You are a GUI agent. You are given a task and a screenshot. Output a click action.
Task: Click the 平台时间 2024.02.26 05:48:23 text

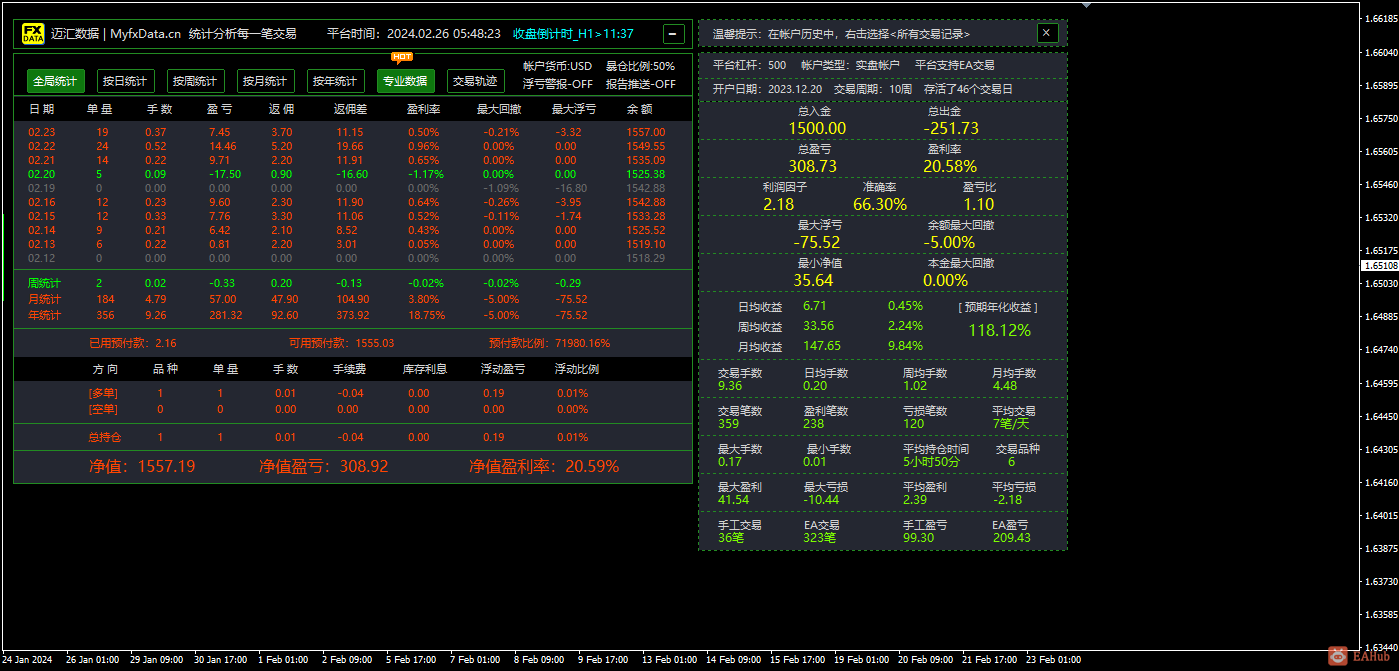[414, 34]
